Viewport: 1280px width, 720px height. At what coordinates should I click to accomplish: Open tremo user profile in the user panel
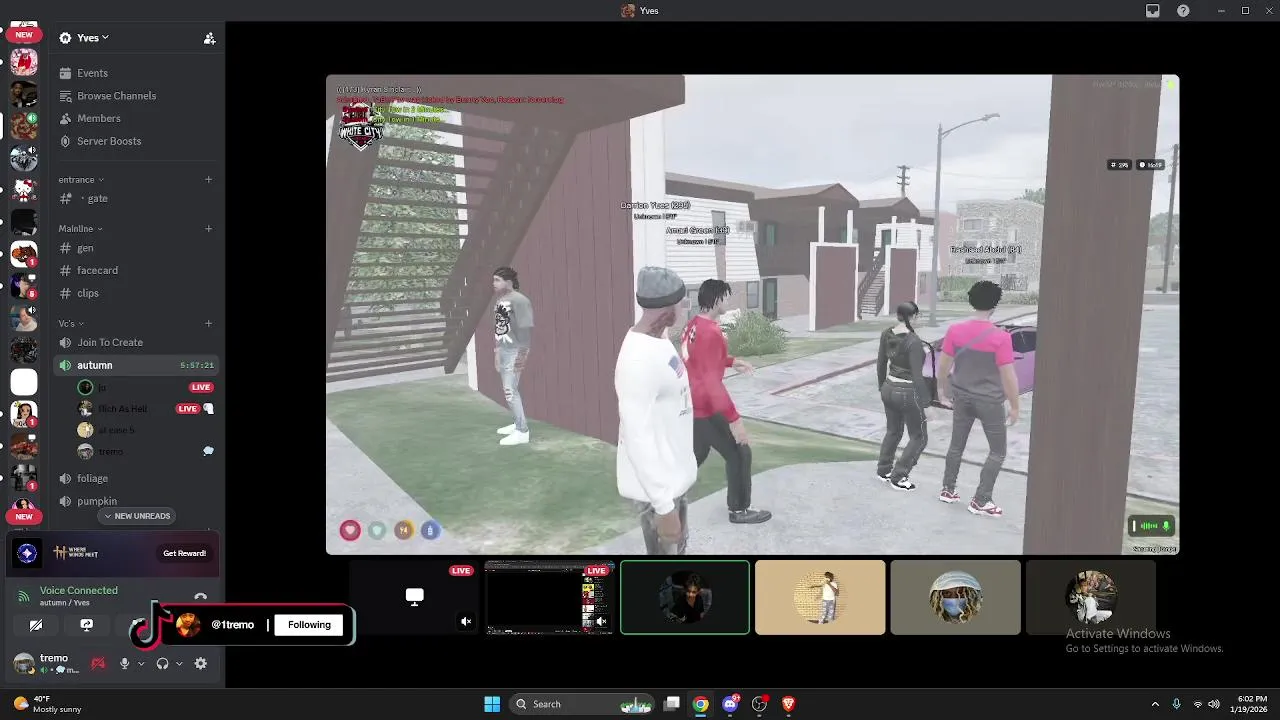tap(45, 663)
